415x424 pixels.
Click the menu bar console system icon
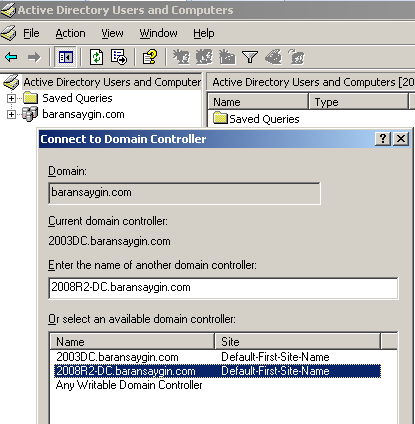[x=8, y=33]
